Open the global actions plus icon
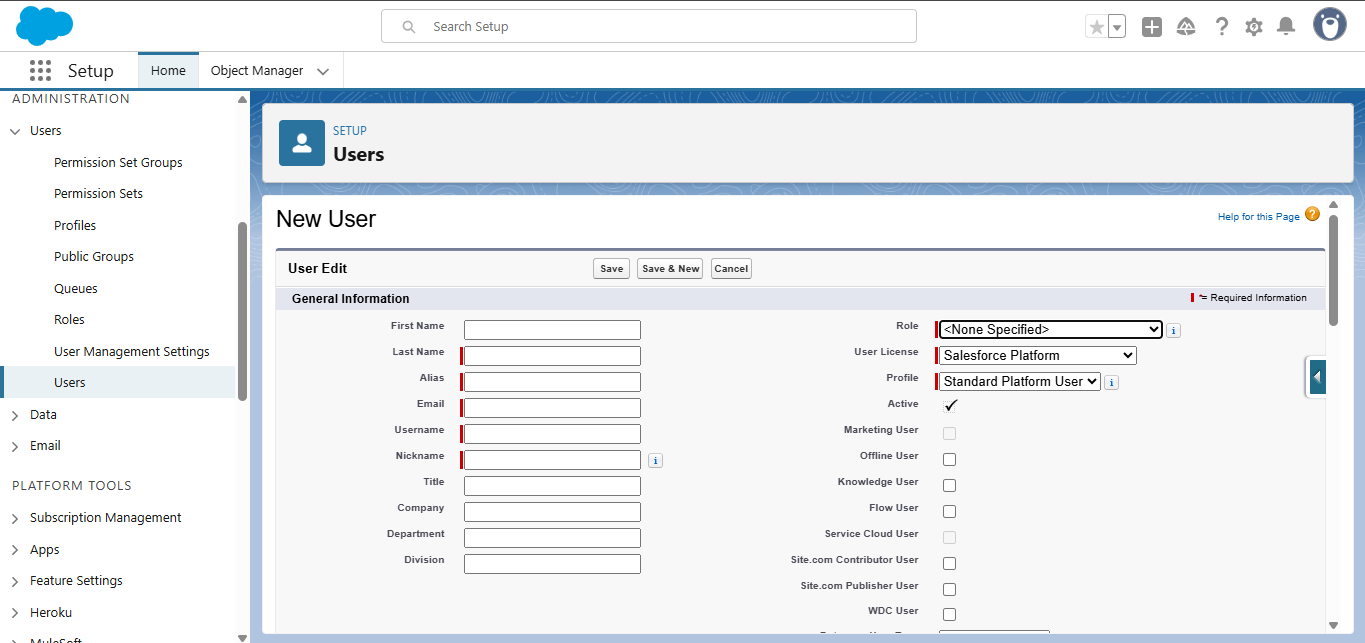The width and height of the screenshot is (1365, 643). [1152, 27]
